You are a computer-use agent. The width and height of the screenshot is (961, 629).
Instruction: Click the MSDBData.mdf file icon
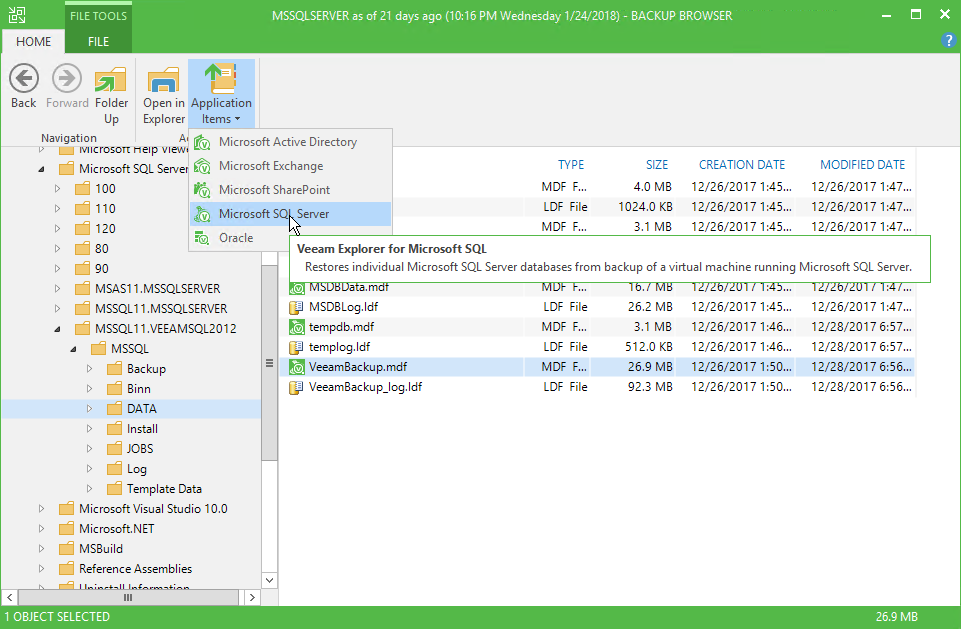tap(297, 288)
